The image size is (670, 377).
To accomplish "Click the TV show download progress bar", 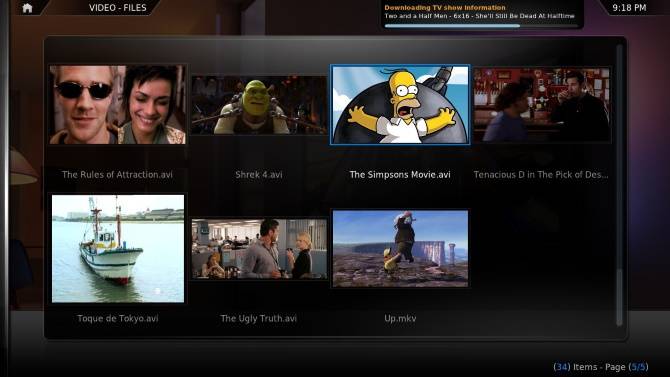I will point(480,26).
